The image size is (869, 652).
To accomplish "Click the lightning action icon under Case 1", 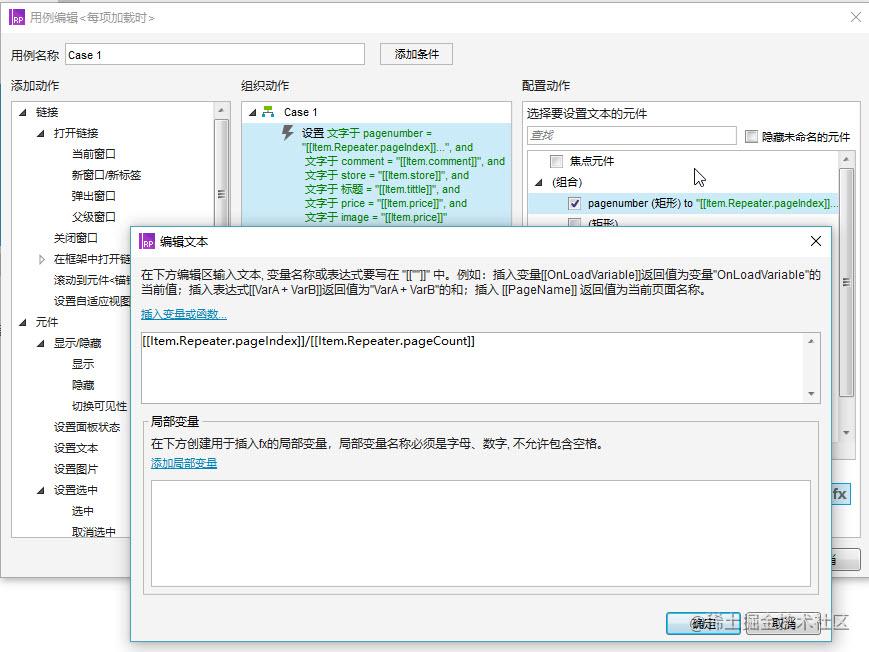I will [288, 133].
